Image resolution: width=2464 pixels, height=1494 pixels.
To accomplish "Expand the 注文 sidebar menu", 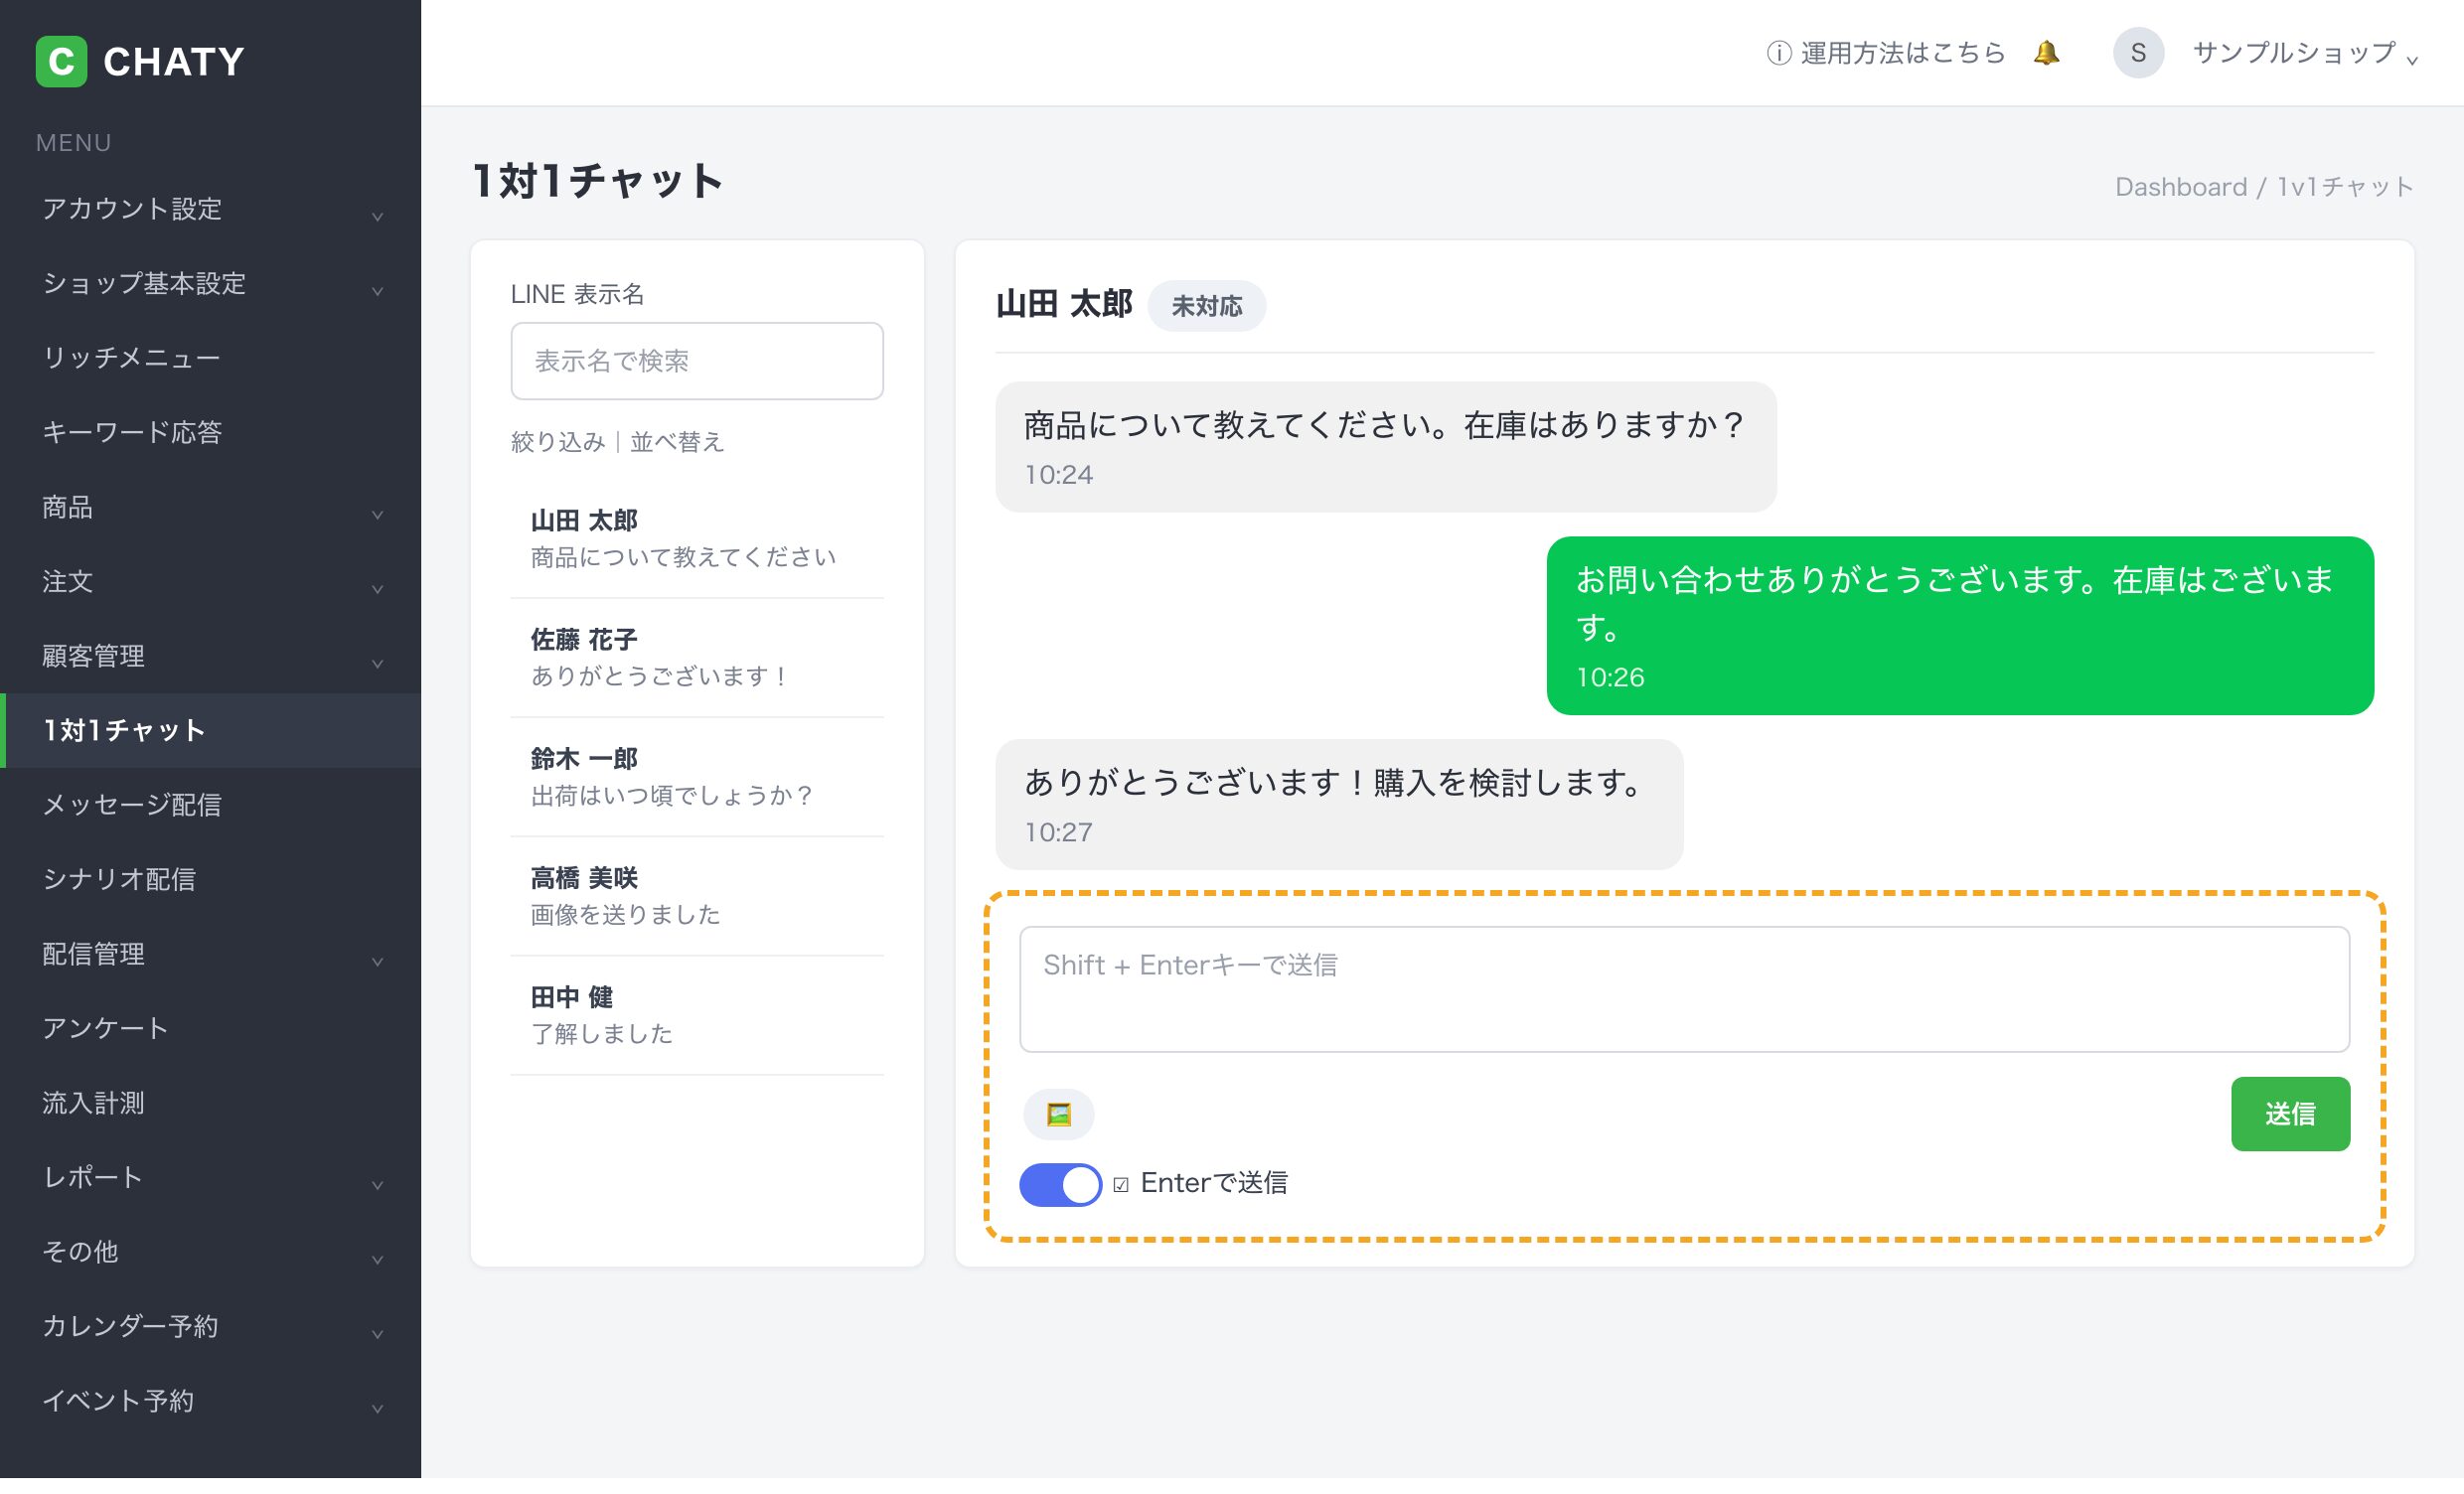I will pos(210,581).
